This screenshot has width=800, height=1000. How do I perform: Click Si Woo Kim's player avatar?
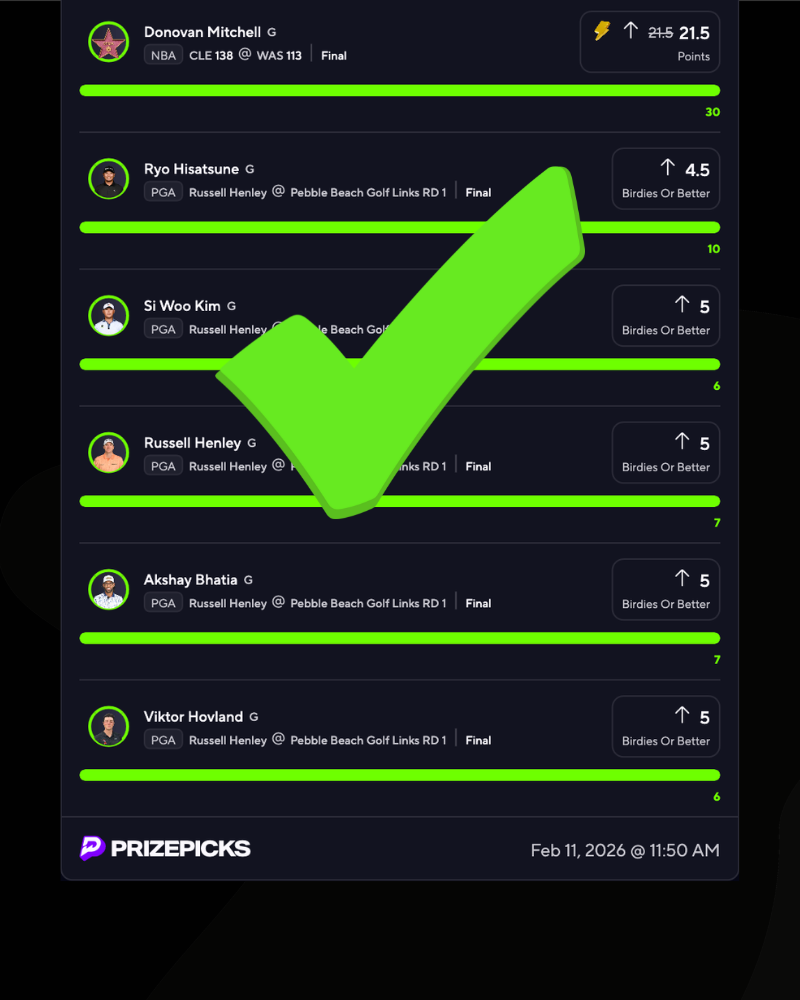(108, 316)
